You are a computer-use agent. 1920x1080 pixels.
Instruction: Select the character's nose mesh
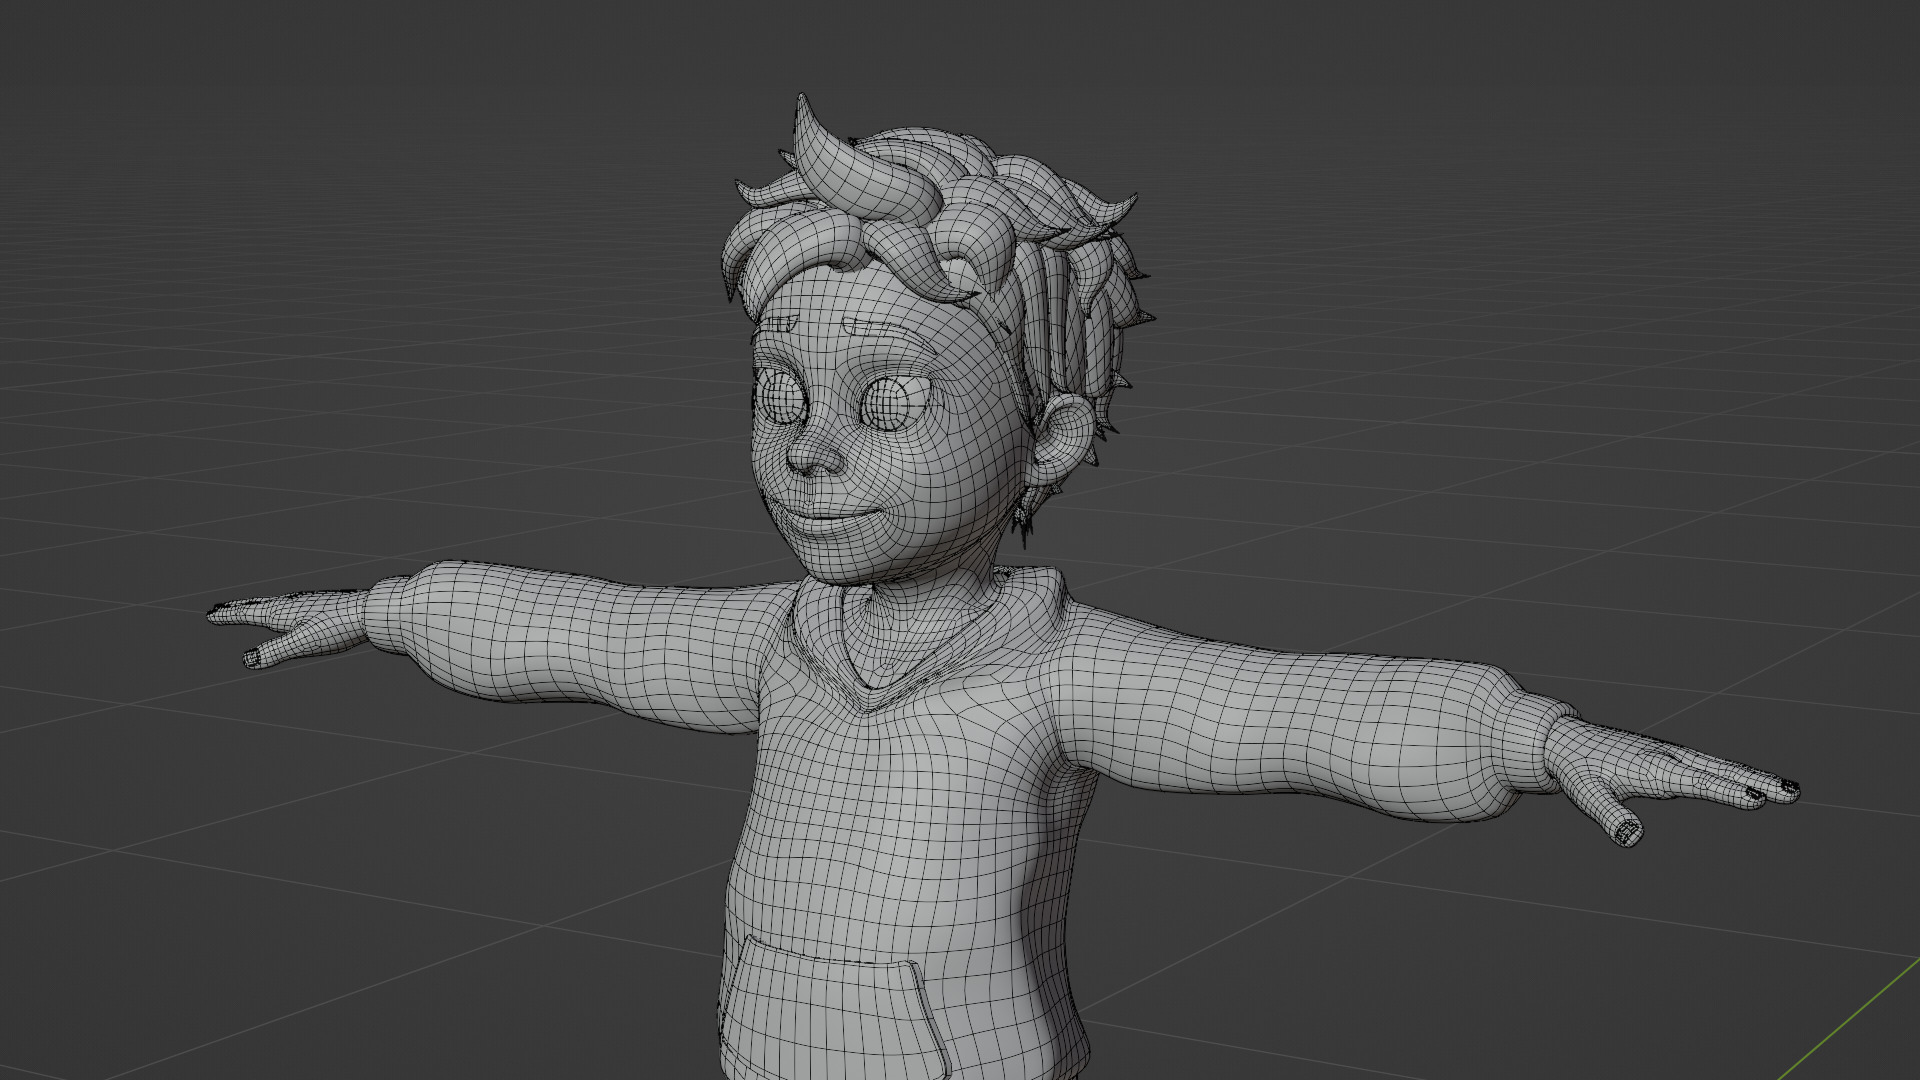click(x=815, y=456)
